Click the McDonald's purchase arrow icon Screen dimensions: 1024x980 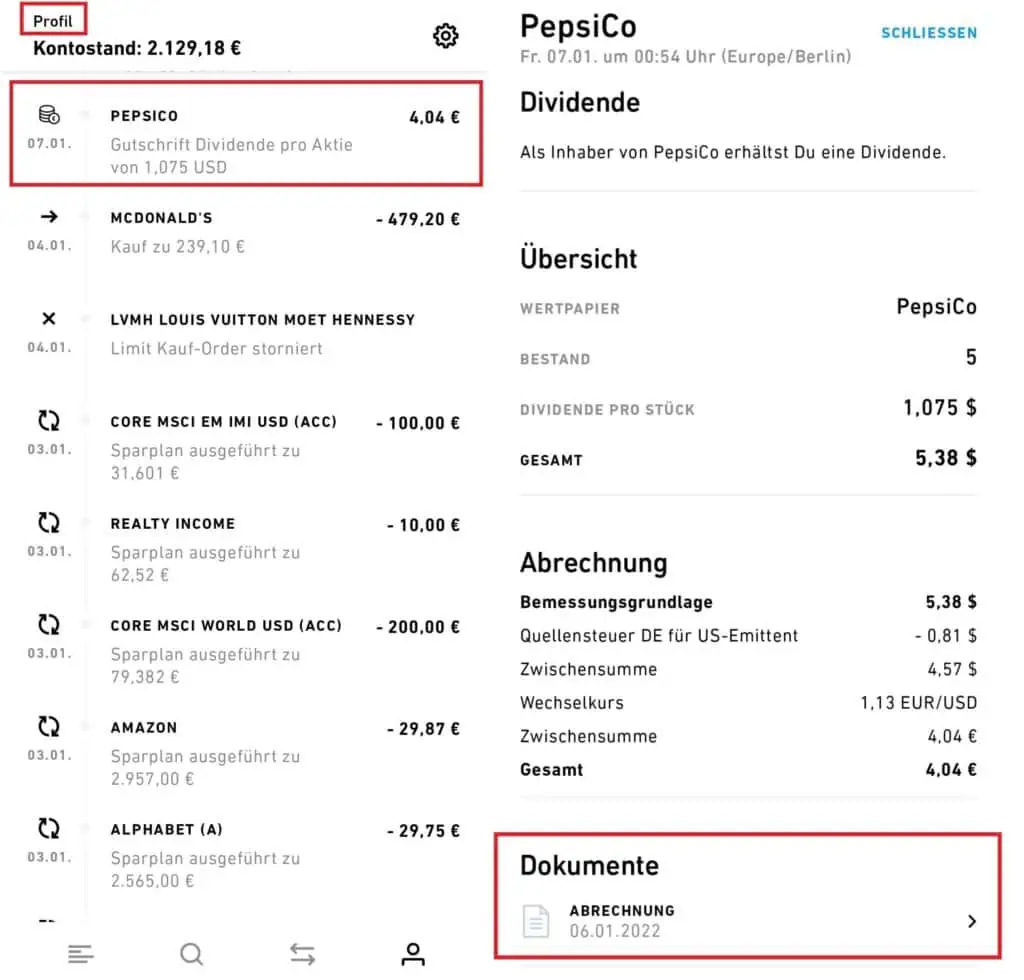[49, 217]
